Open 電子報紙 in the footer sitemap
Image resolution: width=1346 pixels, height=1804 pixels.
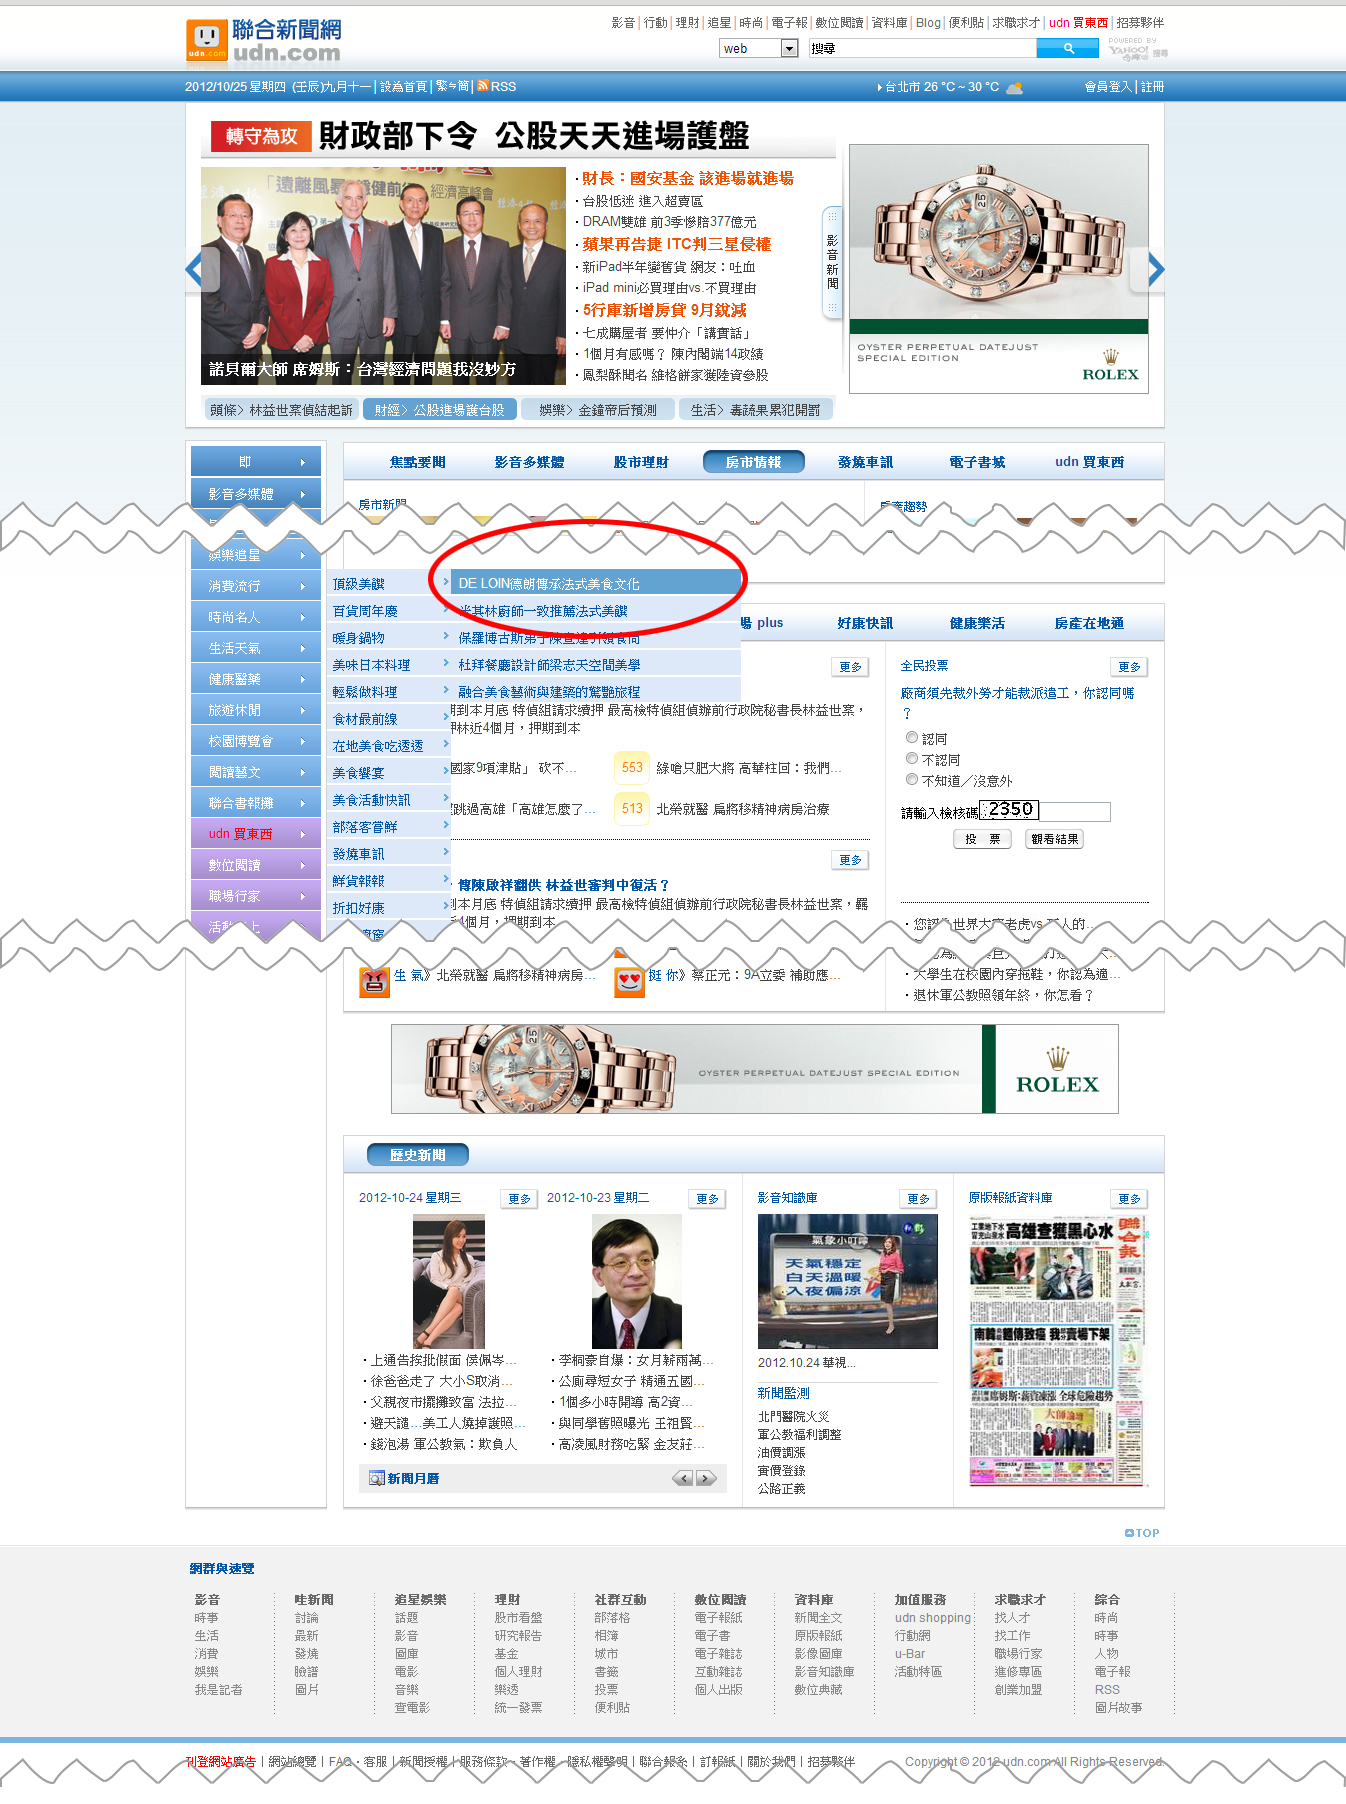(x=717, y=1617)
